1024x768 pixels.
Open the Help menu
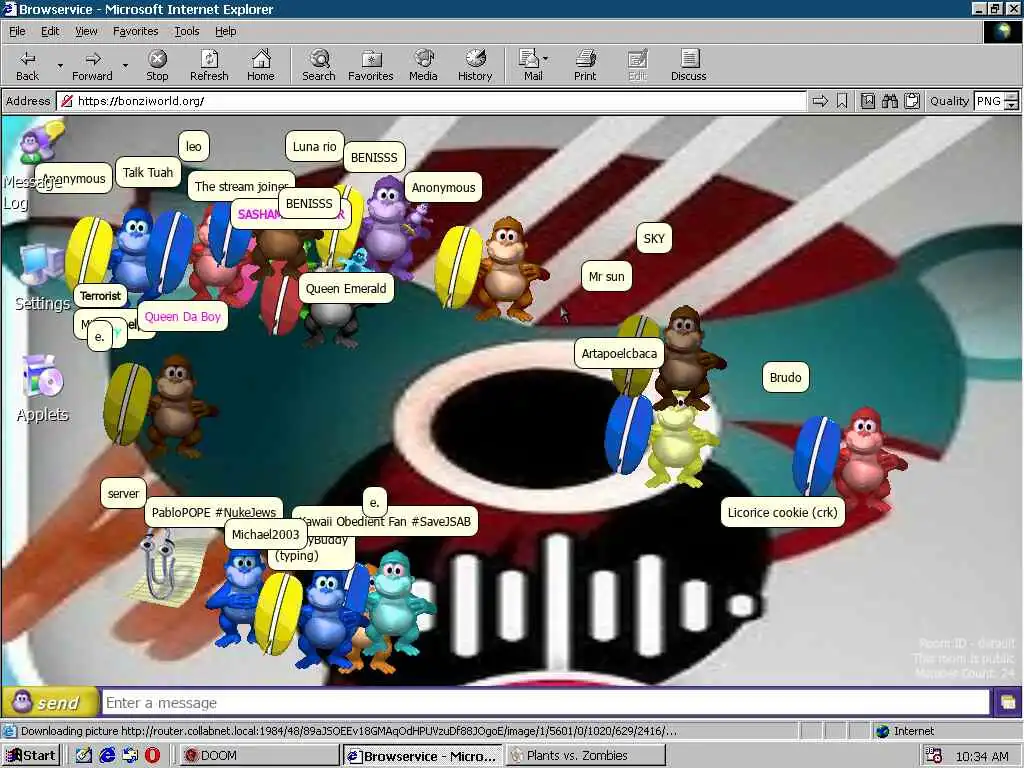pyautogui.click(x=225, y=31)
